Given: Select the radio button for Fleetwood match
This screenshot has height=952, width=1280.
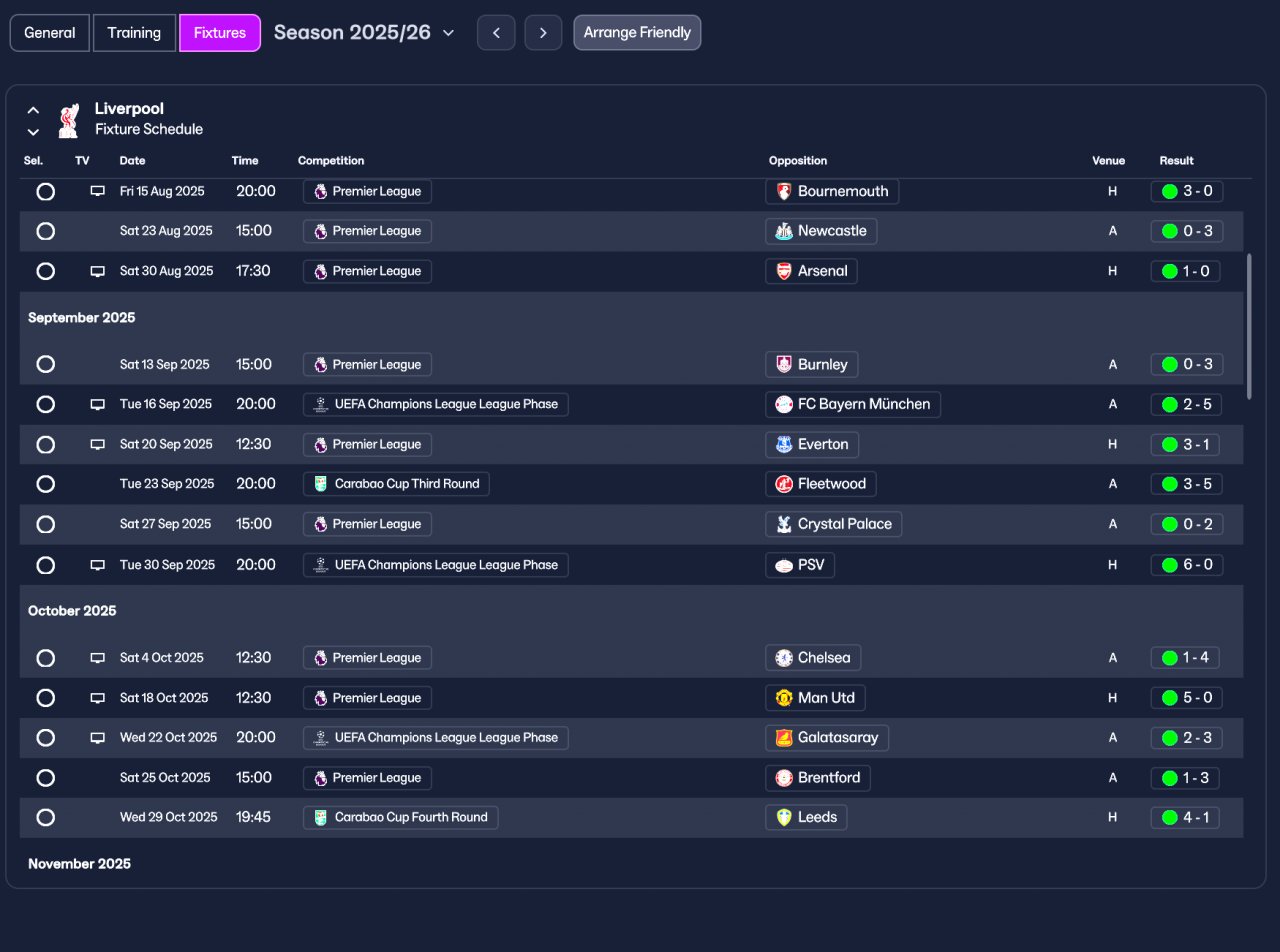Looking at the screenshot, I should pos(45,484).
